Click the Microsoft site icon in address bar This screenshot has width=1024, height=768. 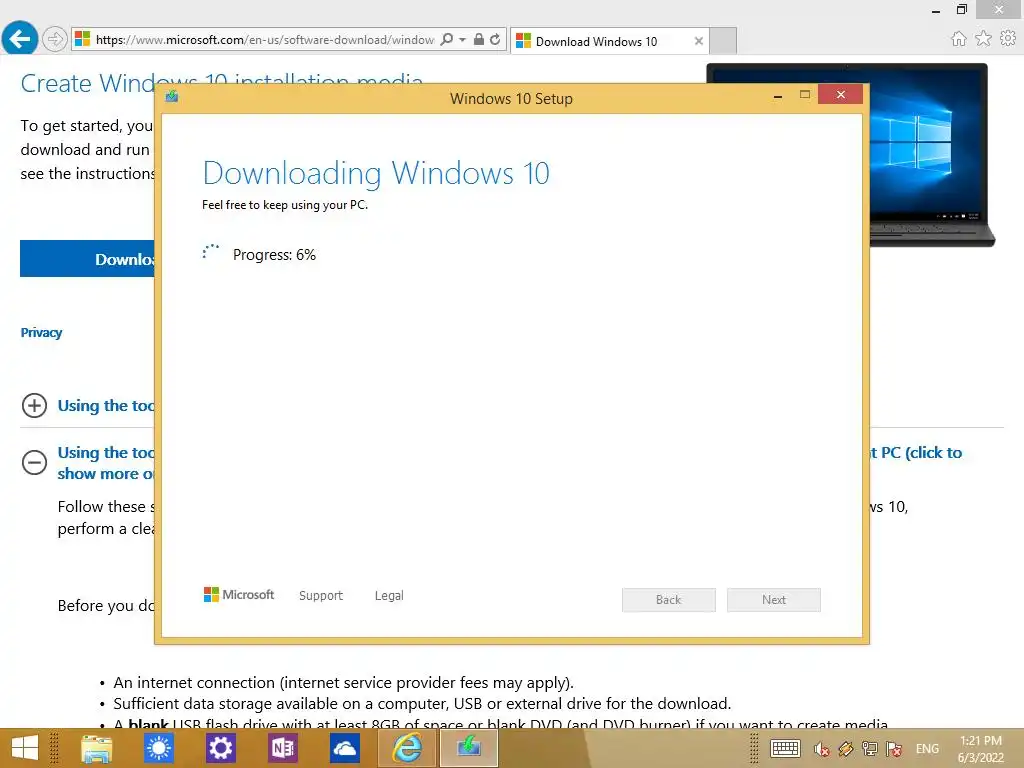(82, 39)
